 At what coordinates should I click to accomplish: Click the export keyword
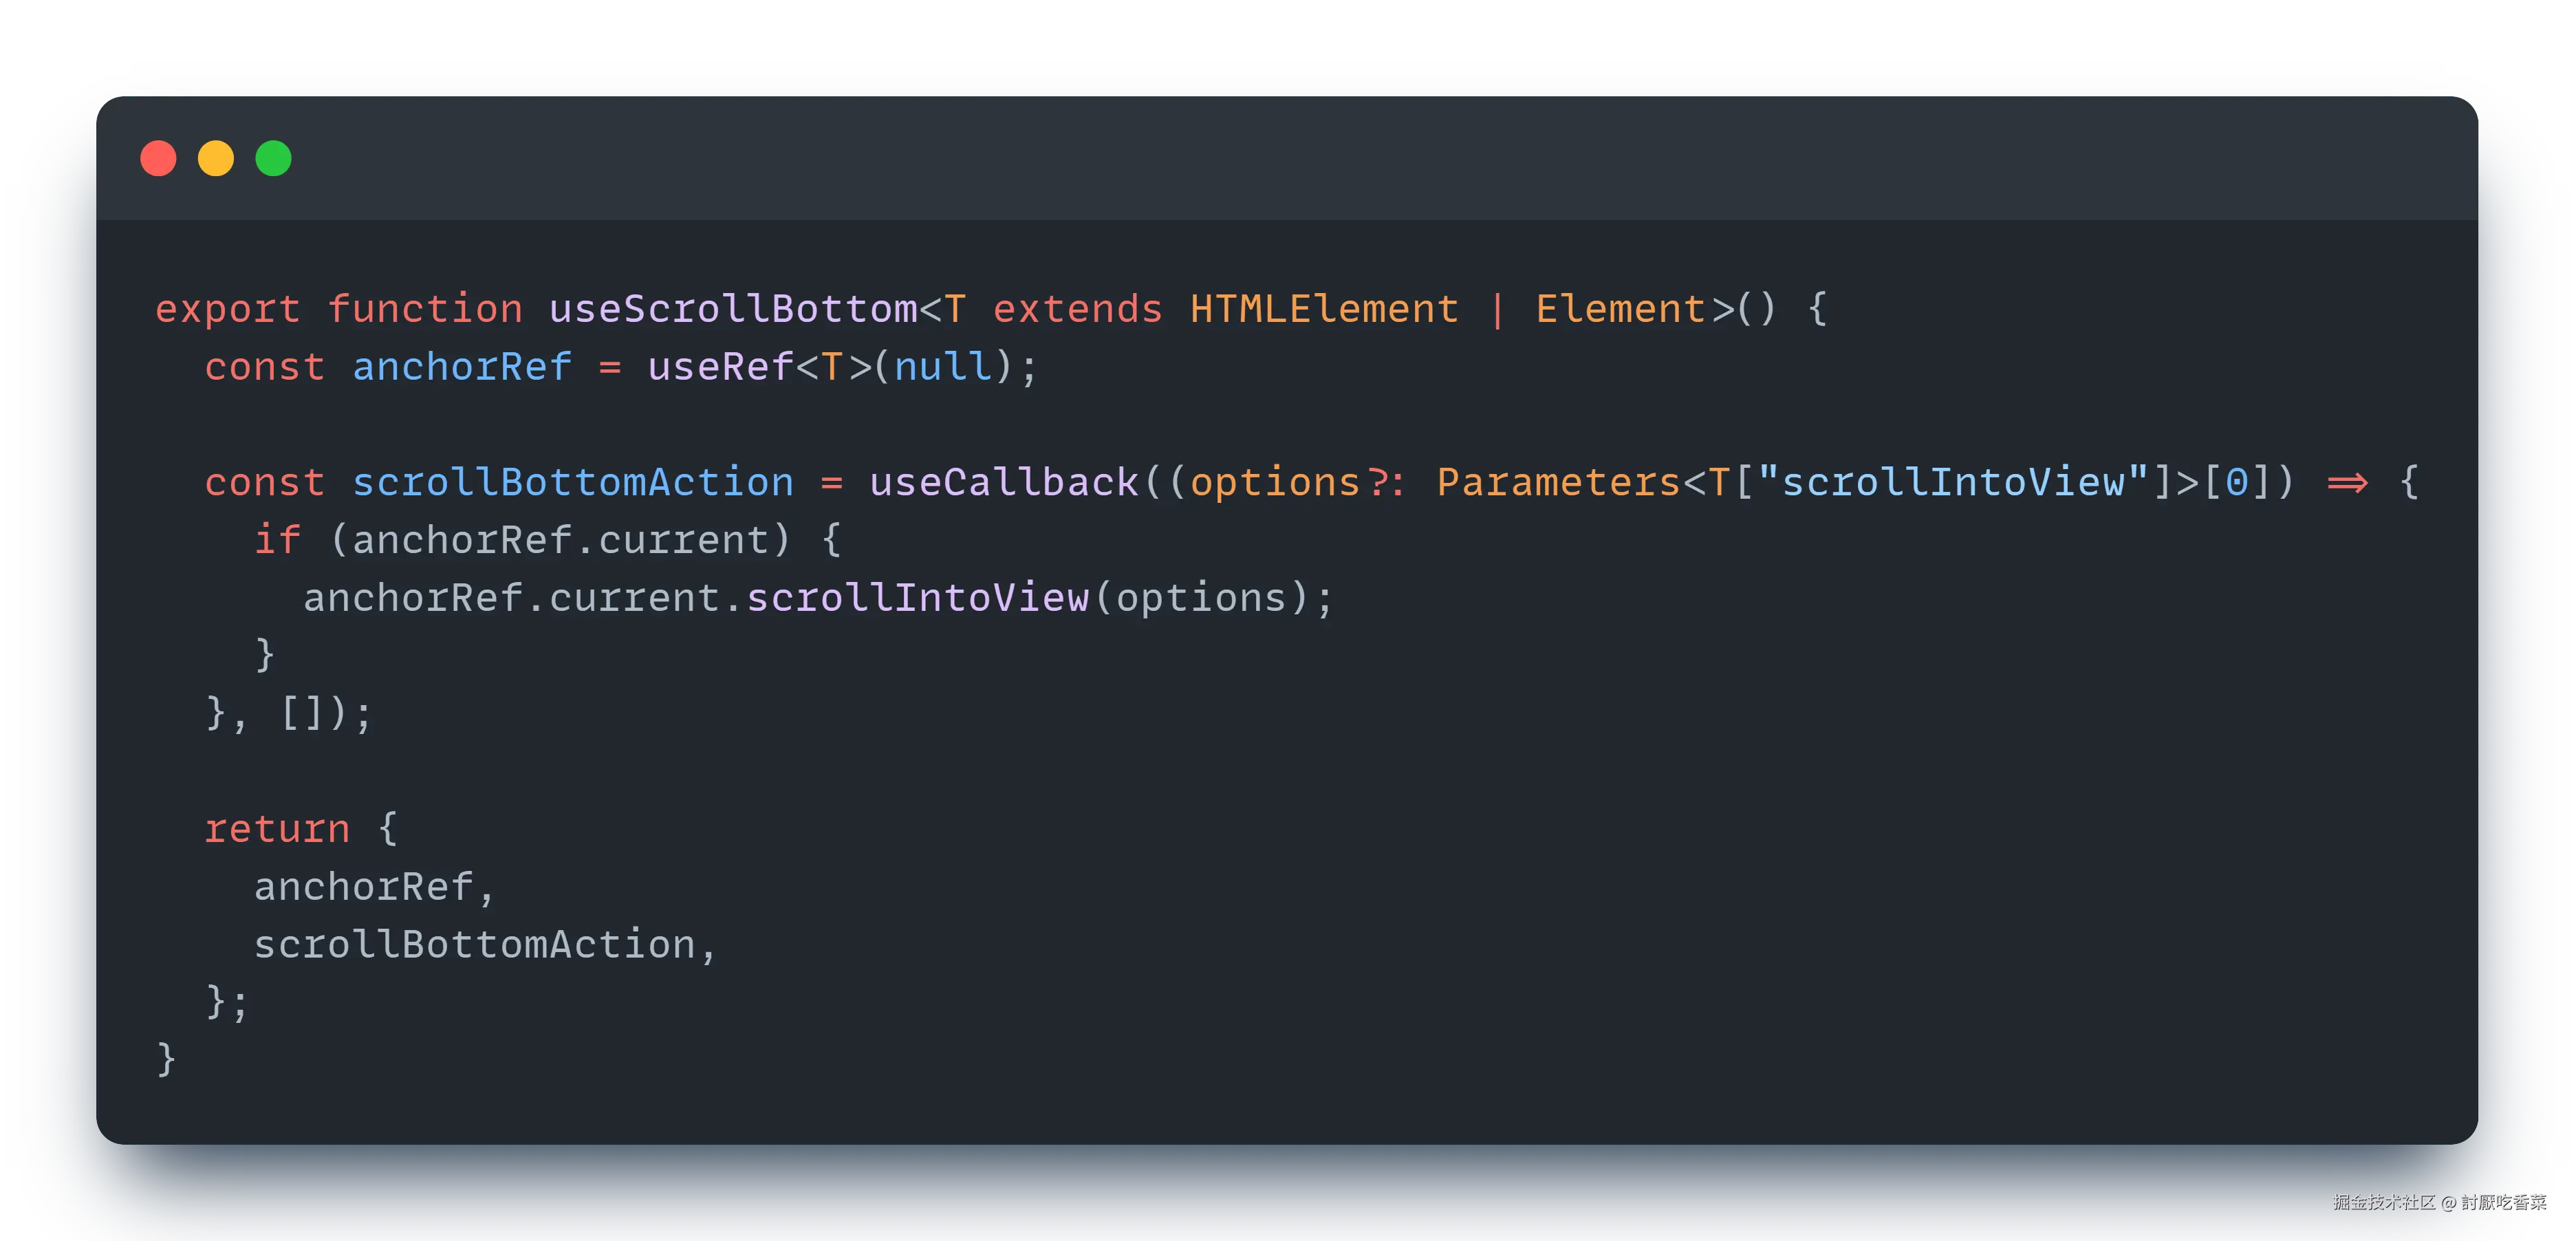click(x=227, y=309)
